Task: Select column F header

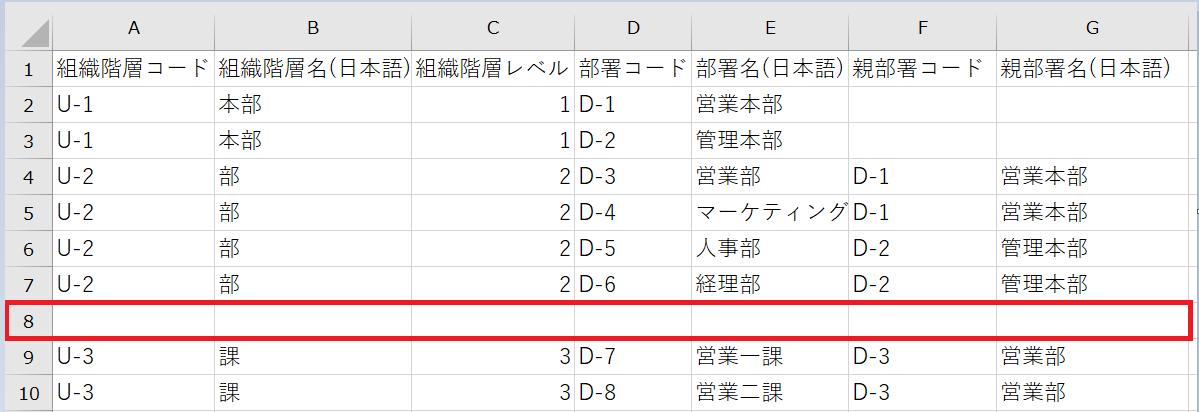Action: point(921,30)
